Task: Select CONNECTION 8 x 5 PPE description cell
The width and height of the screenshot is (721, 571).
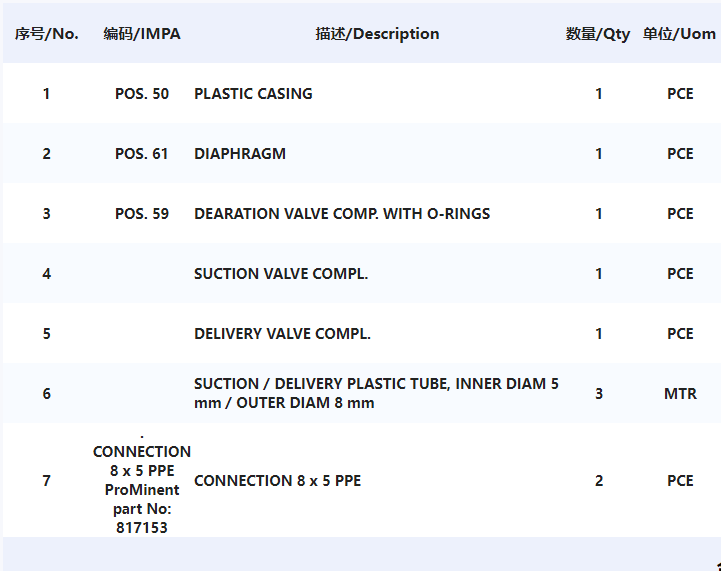Action: 278,480
